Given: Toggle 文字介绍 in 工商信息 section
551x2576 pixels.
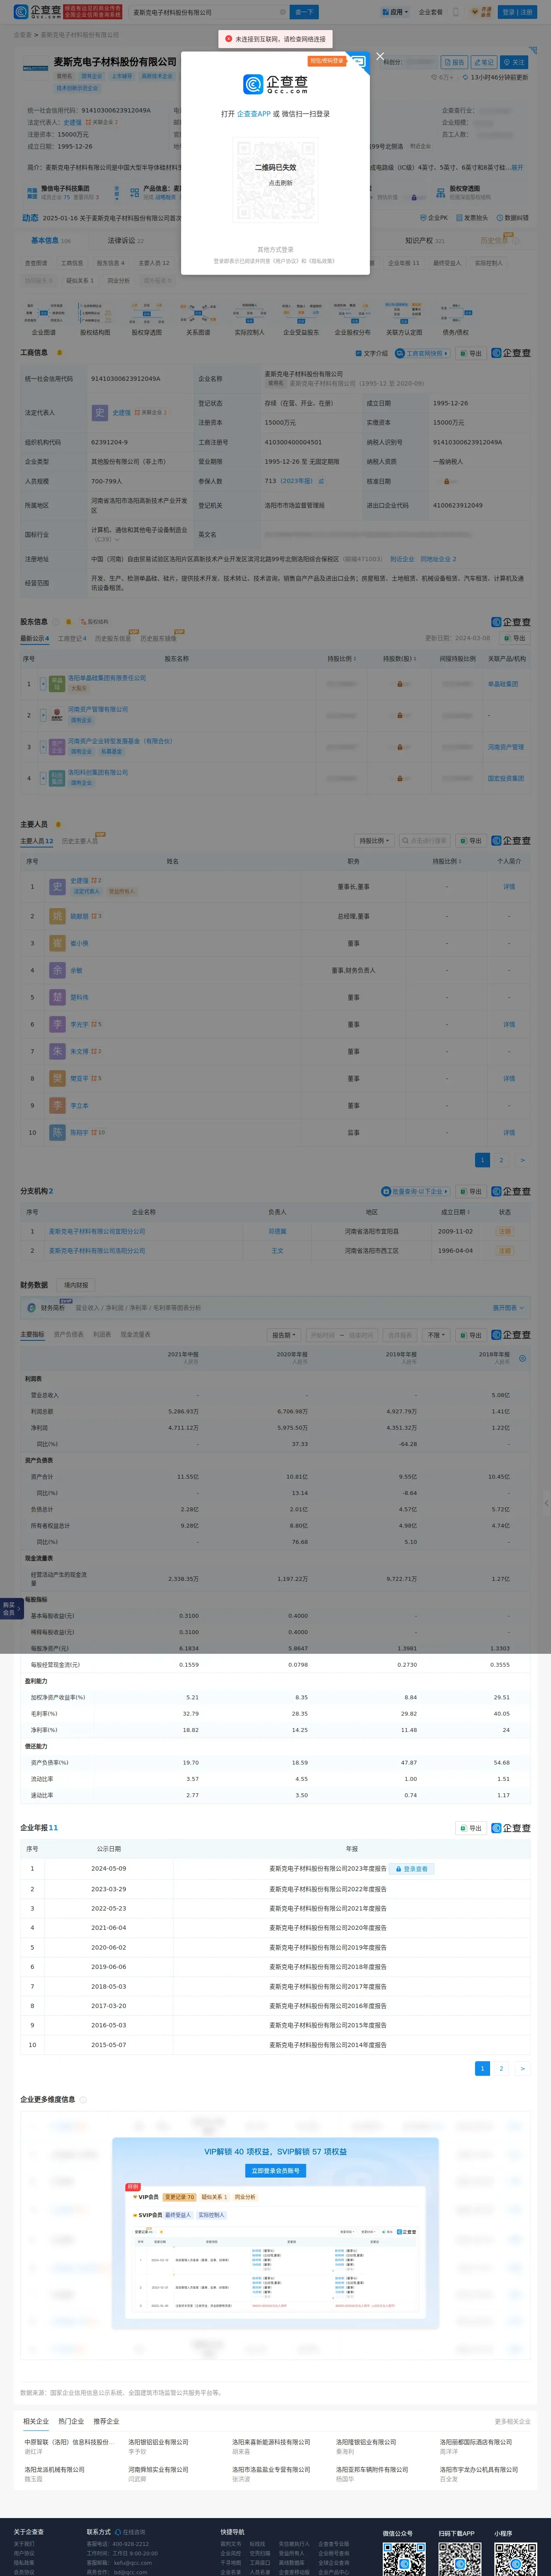Looking at the screenshot, I should (371, 353).
